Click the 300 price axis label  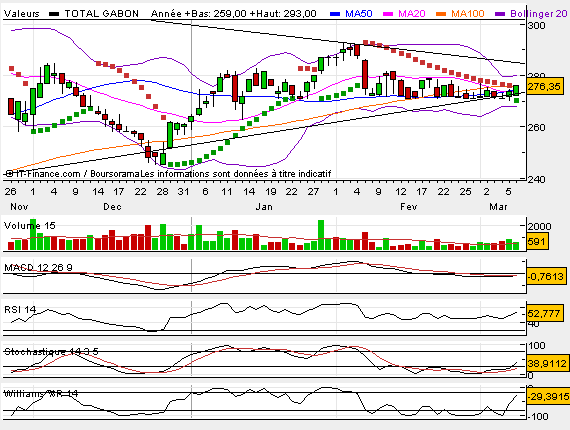[x=537, y=25]
